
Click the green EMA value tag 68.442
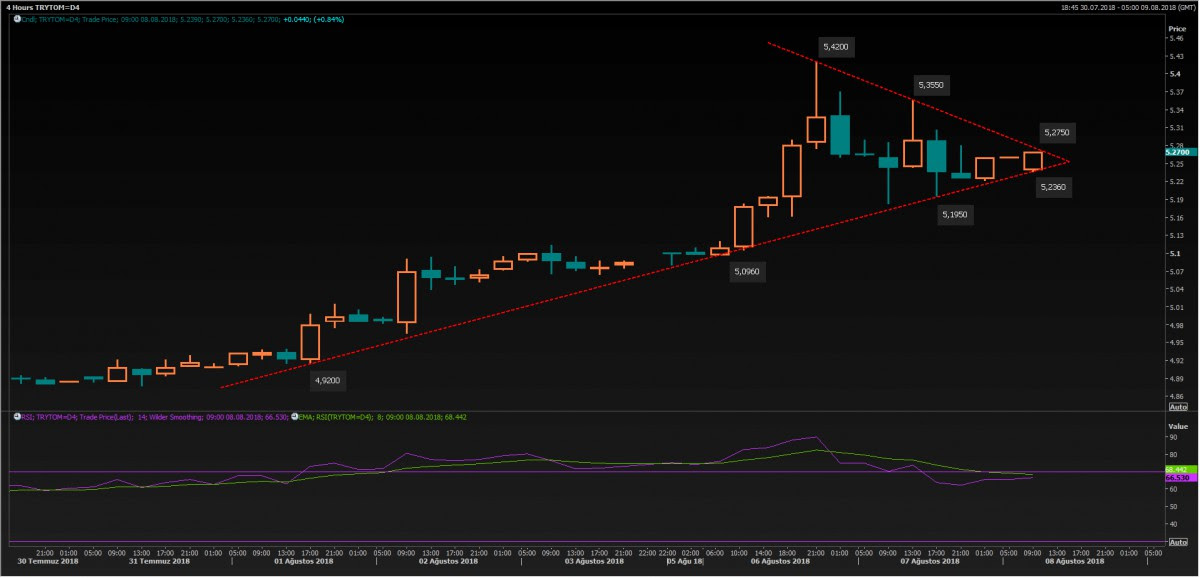1176,469
